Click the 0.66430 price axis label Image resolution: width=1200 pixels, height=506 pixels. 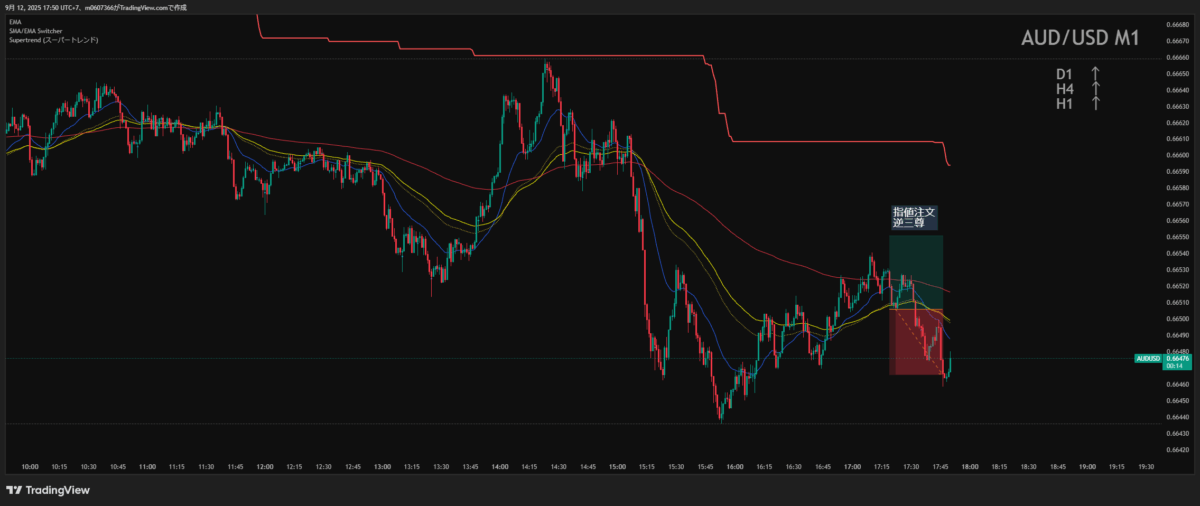click(1176, 433)
